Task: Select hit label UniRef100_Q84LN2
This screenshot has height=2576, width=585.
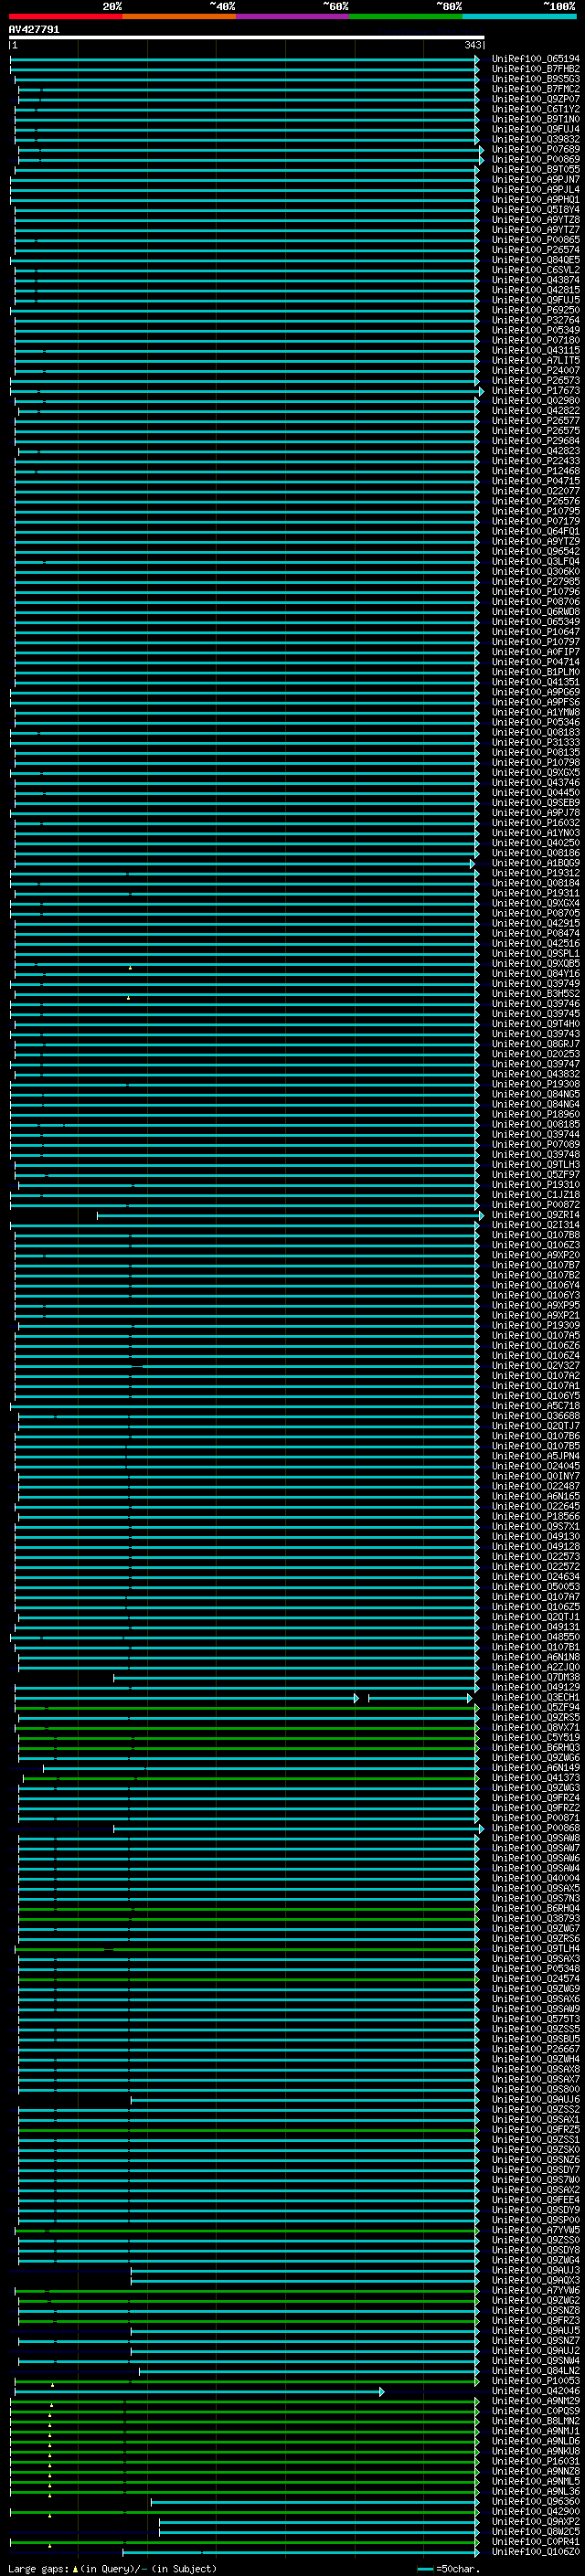Action: click(x=535, y=2372)
